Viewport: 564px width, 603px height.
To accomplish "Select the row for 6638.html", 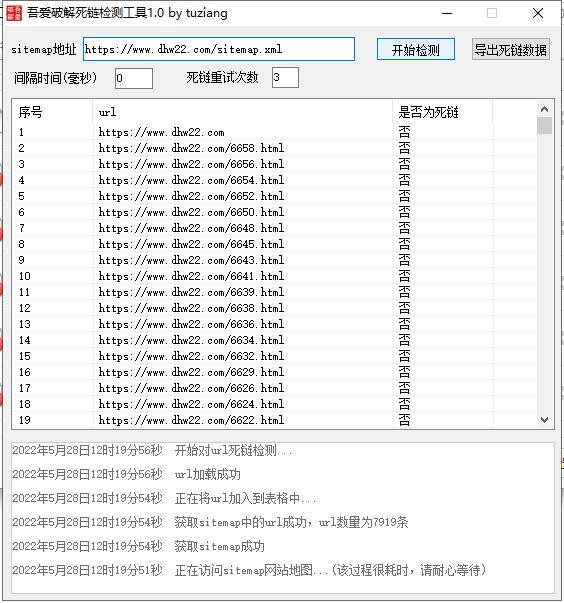I will [275, 308].
